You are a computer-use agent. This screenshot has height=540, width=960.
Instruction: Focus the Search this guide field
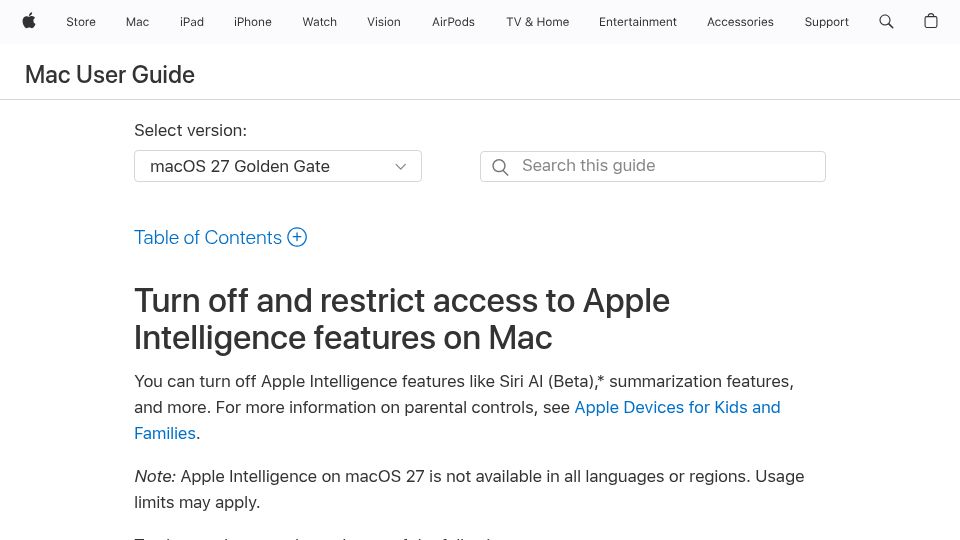point(653,166)
